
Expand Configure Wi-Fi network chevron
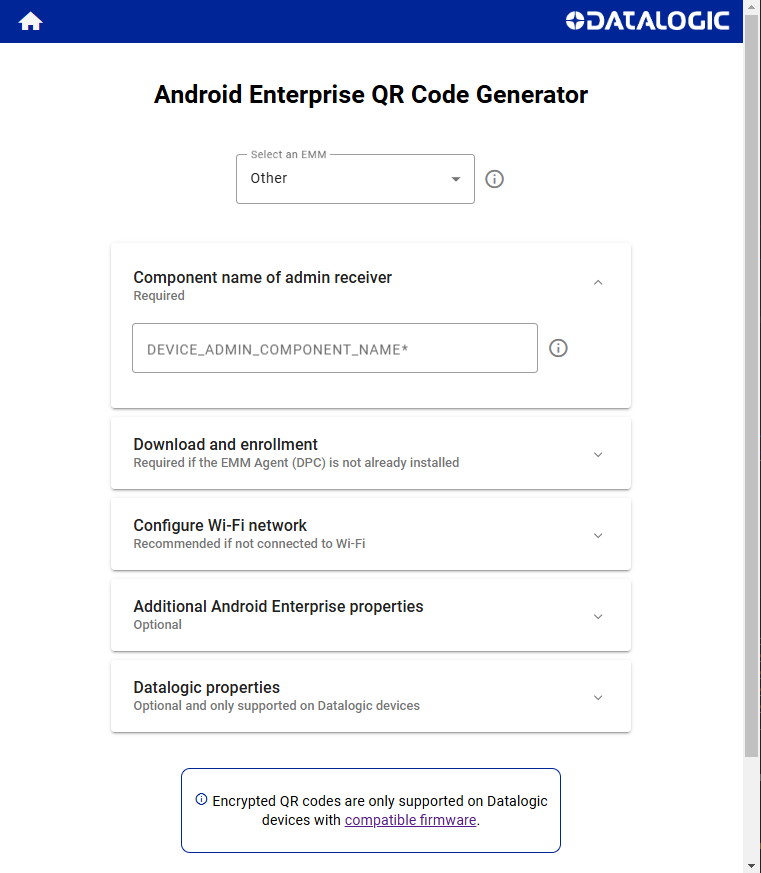click(598, 536)
